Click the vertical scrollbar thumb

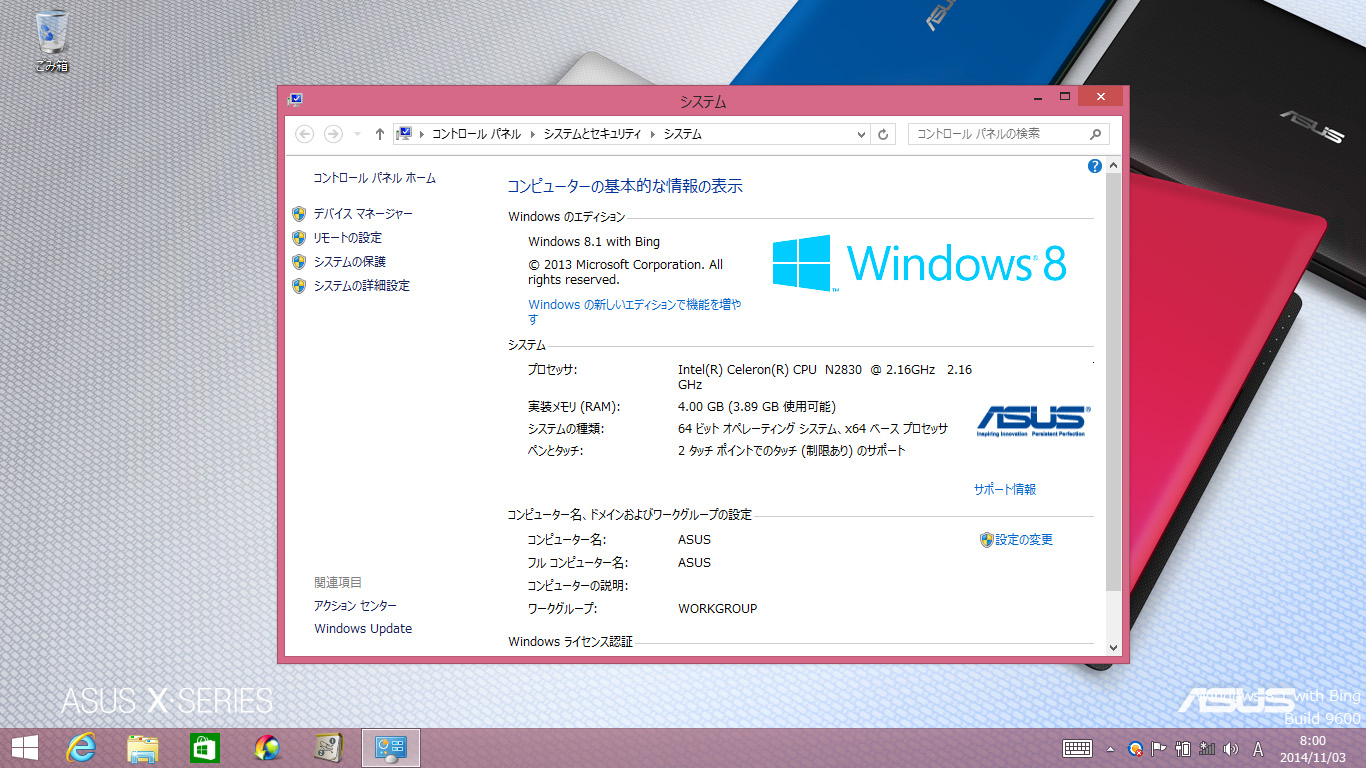click(1114, 382)
